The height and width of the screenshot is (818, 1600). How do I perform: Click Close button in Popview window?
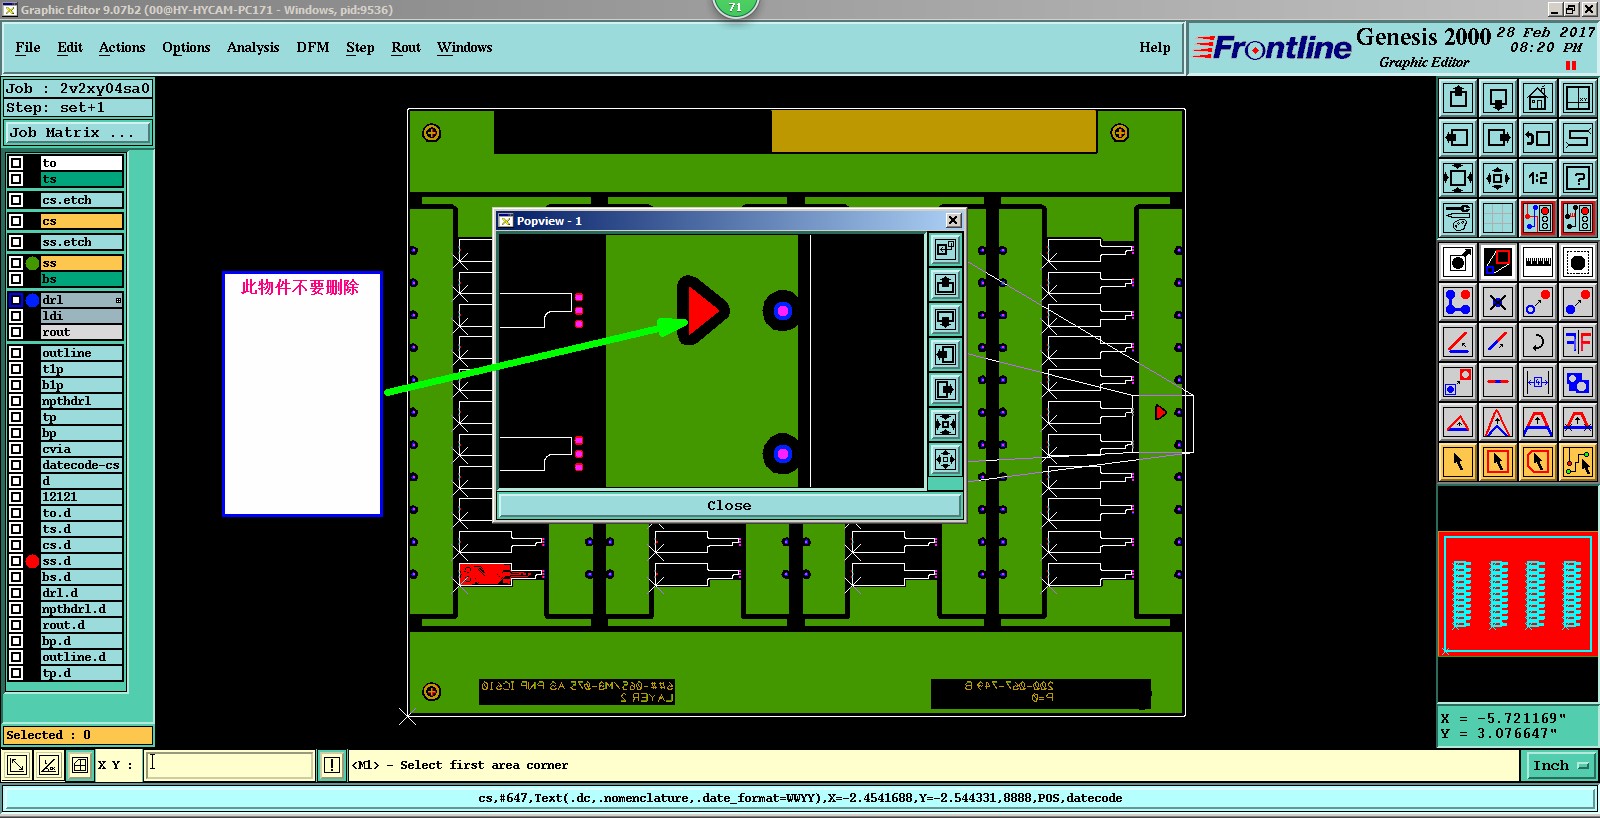click(x=729, y=505)
